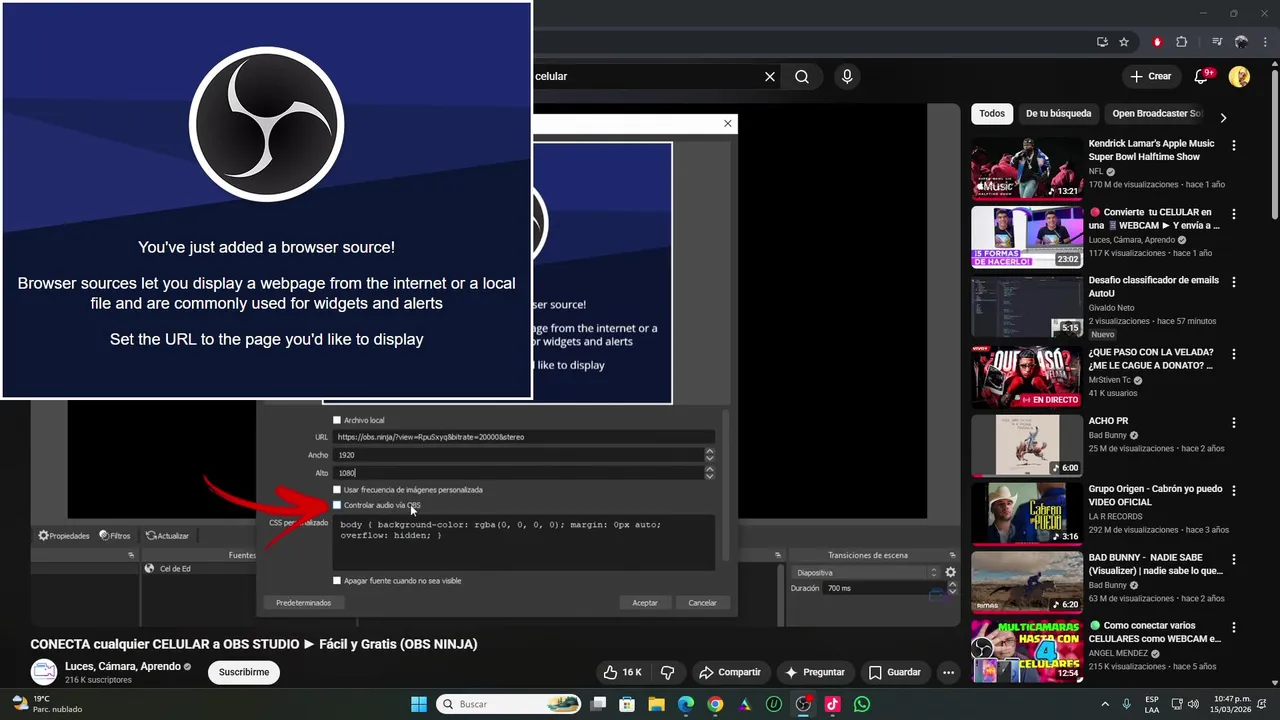Toggle Apagar fuente cuando no sea visible
This screenshot has width=1280, height=720.
[337, 580]
